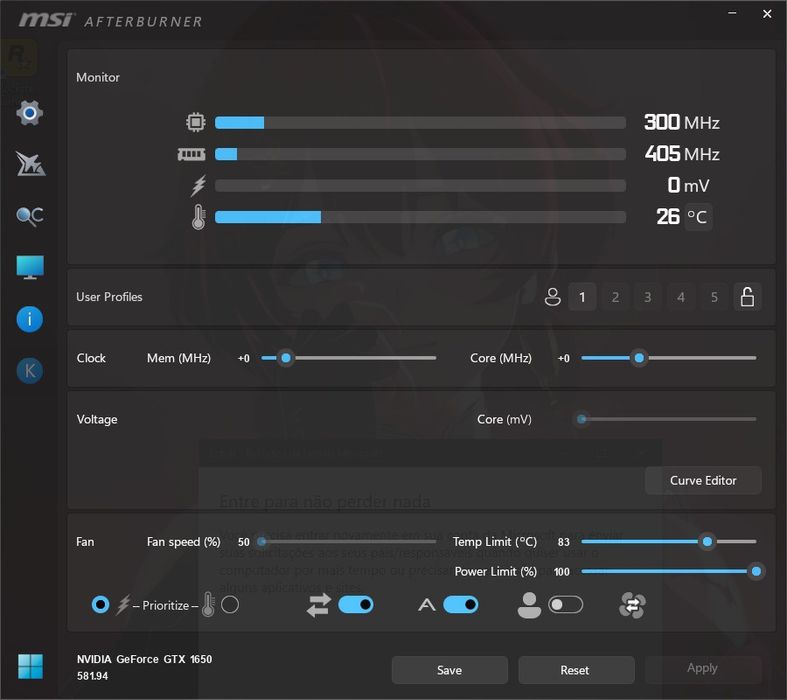Select Prioritize temperature radio button

(x=230, y=605)
